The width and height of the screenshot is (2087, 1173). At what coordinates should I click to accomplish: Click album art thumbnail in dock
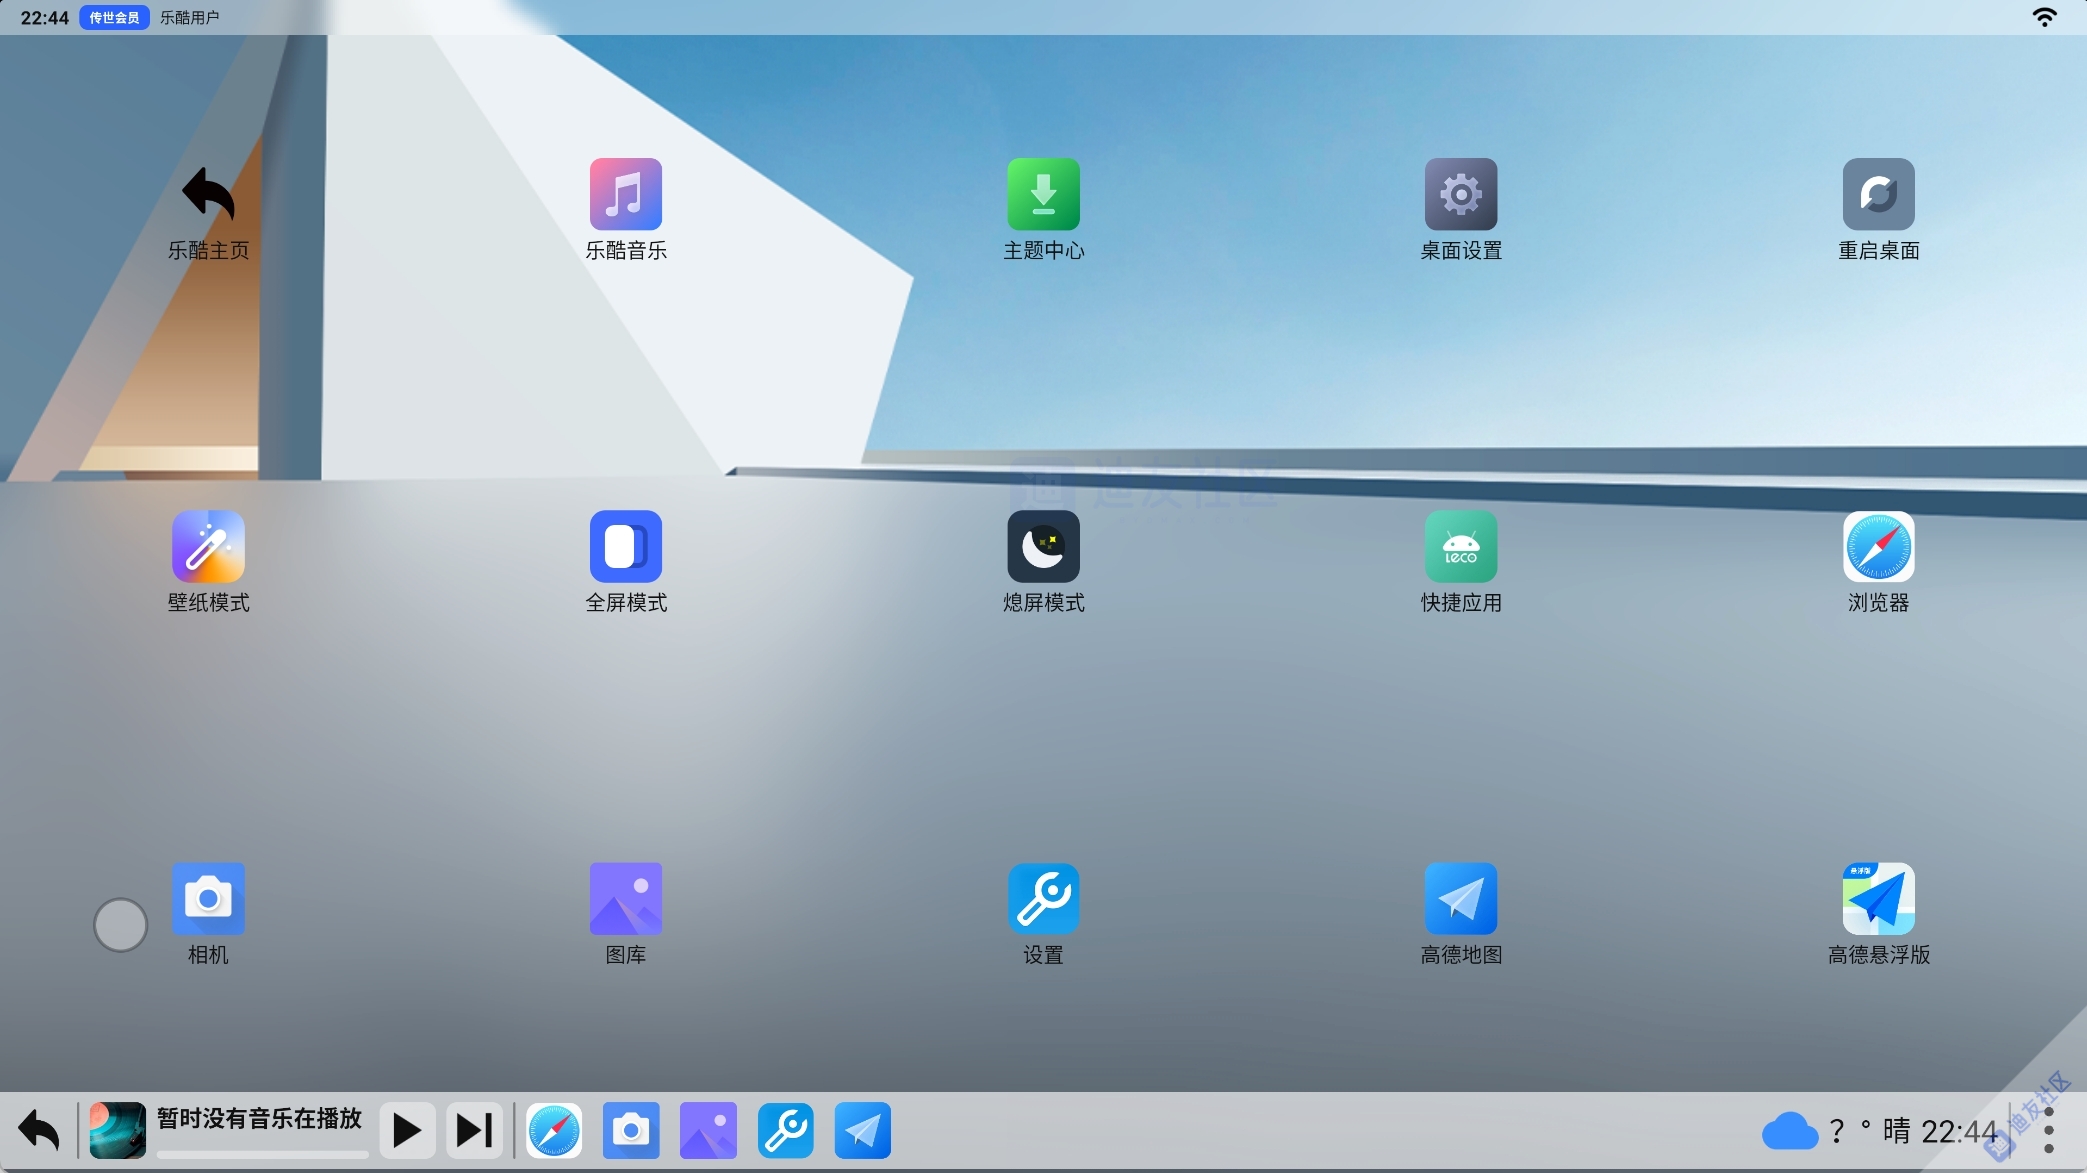click(x=117, y=1131)
